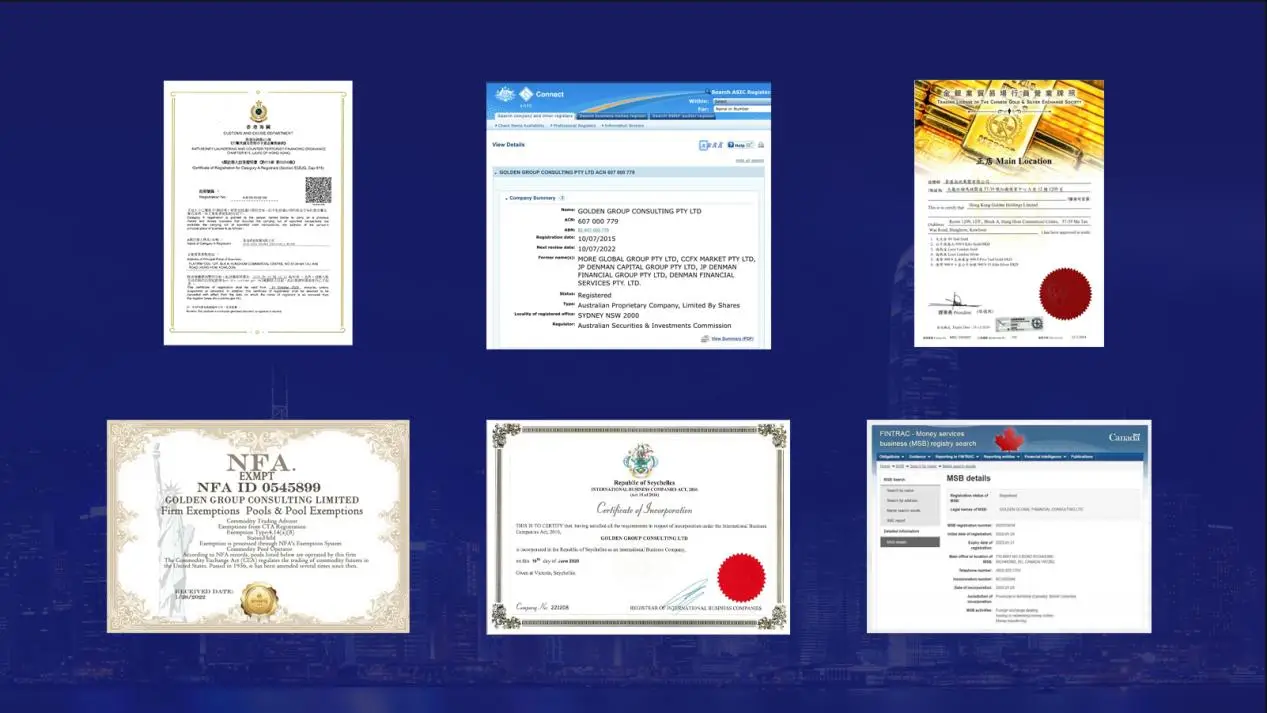
Task: Click the Check Name Availability link
Action: click(x=520, y=126)
